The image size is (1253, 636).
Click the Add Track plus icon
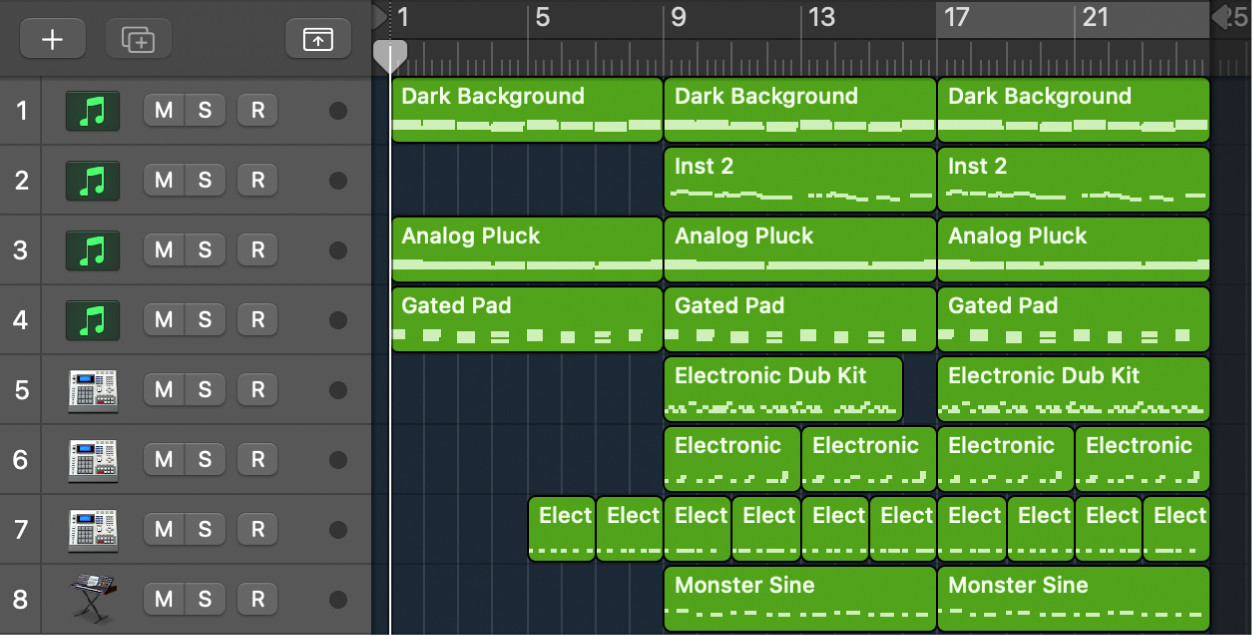(52, 39)
